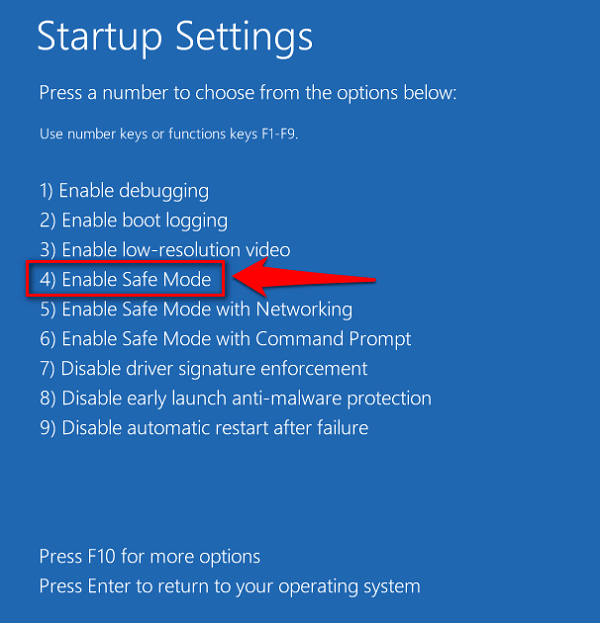Choose Disable early launch anti-malware protection
The width and height of the screenshot is (600, 623).
(236, 398)
